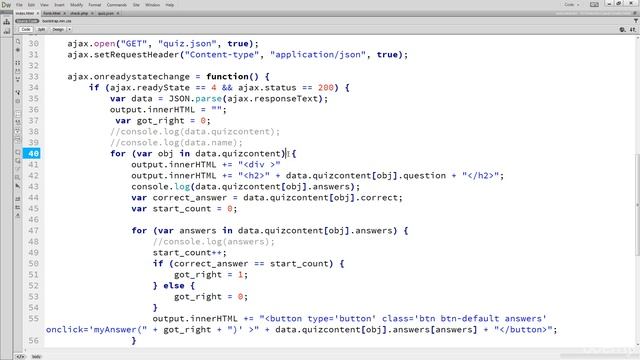Switch to Design view
Image resolution: width=640 pixels, height=360 pixels.
(x=58, y=29)
